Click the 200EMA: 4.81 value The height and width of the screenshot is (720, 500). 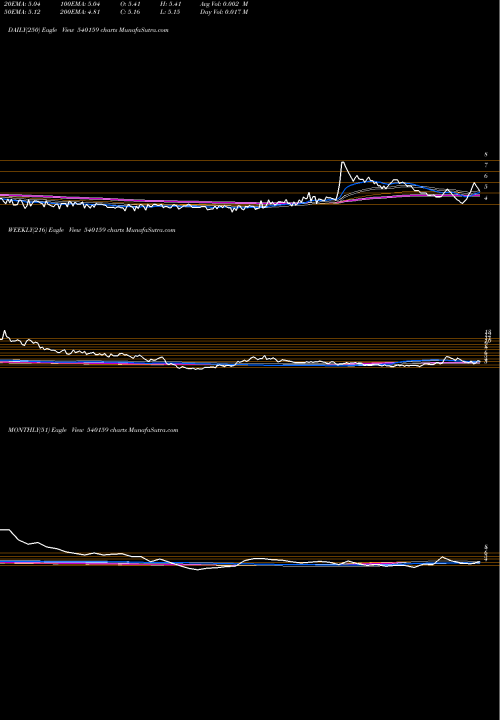[x=79, y=12]
